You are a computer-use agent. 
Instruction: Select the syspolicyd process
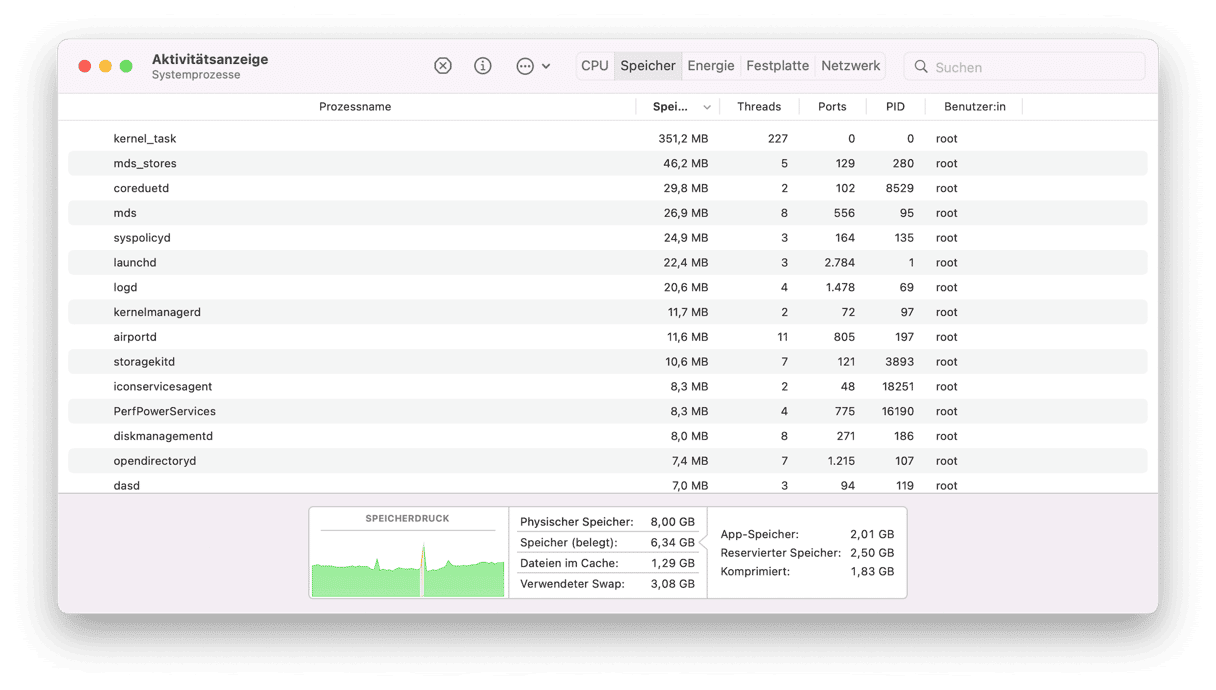click(x=608, y=238)
